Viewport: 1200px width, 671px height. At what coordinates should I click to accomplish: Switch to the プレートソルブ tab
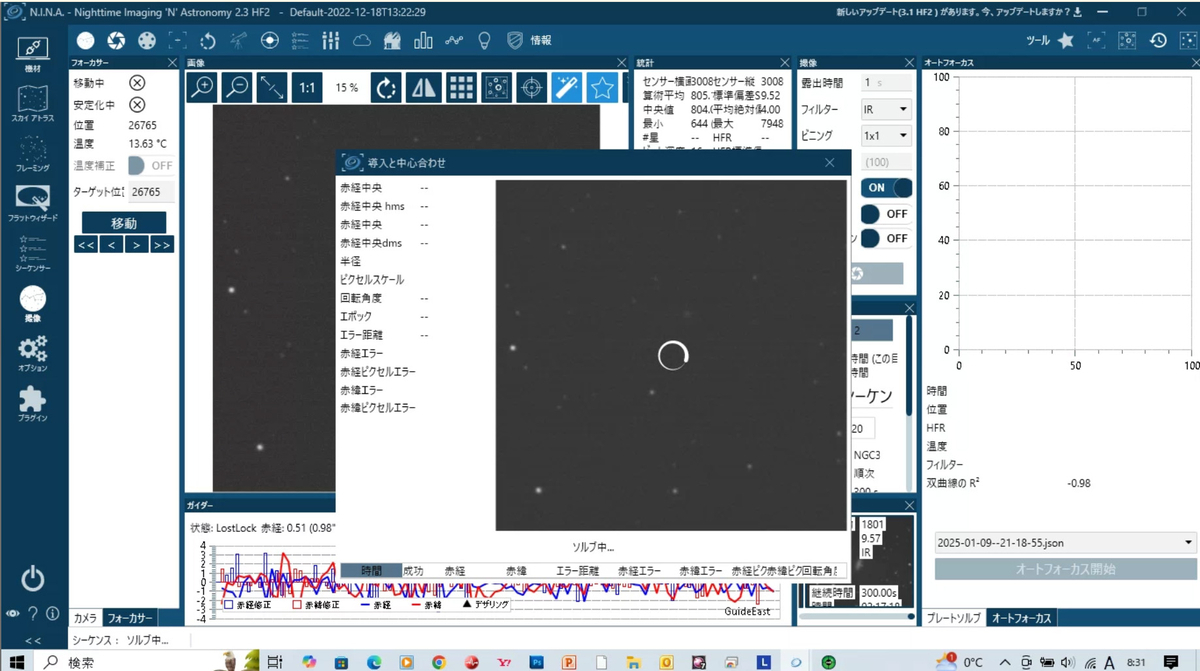954,618
